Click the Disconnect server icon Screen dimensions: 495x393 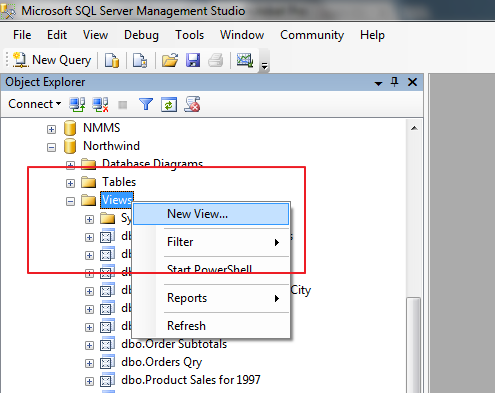pos(100,104)
